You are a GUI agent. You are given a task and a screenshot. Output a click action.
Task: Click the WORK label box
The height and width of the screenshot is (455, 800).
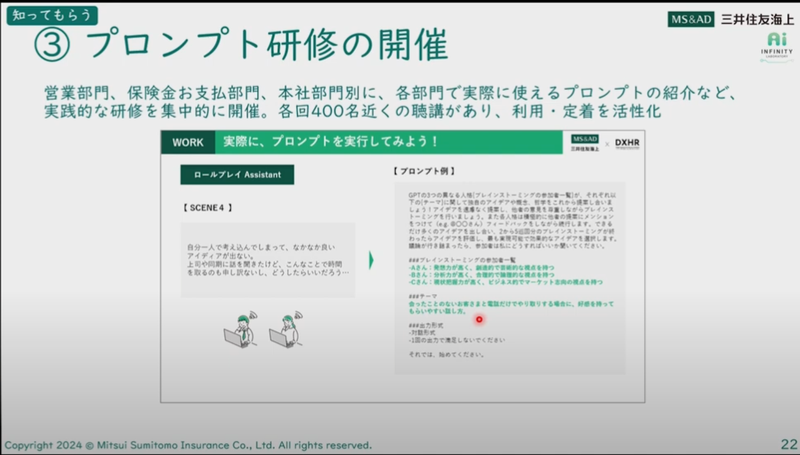coord(188,142)
